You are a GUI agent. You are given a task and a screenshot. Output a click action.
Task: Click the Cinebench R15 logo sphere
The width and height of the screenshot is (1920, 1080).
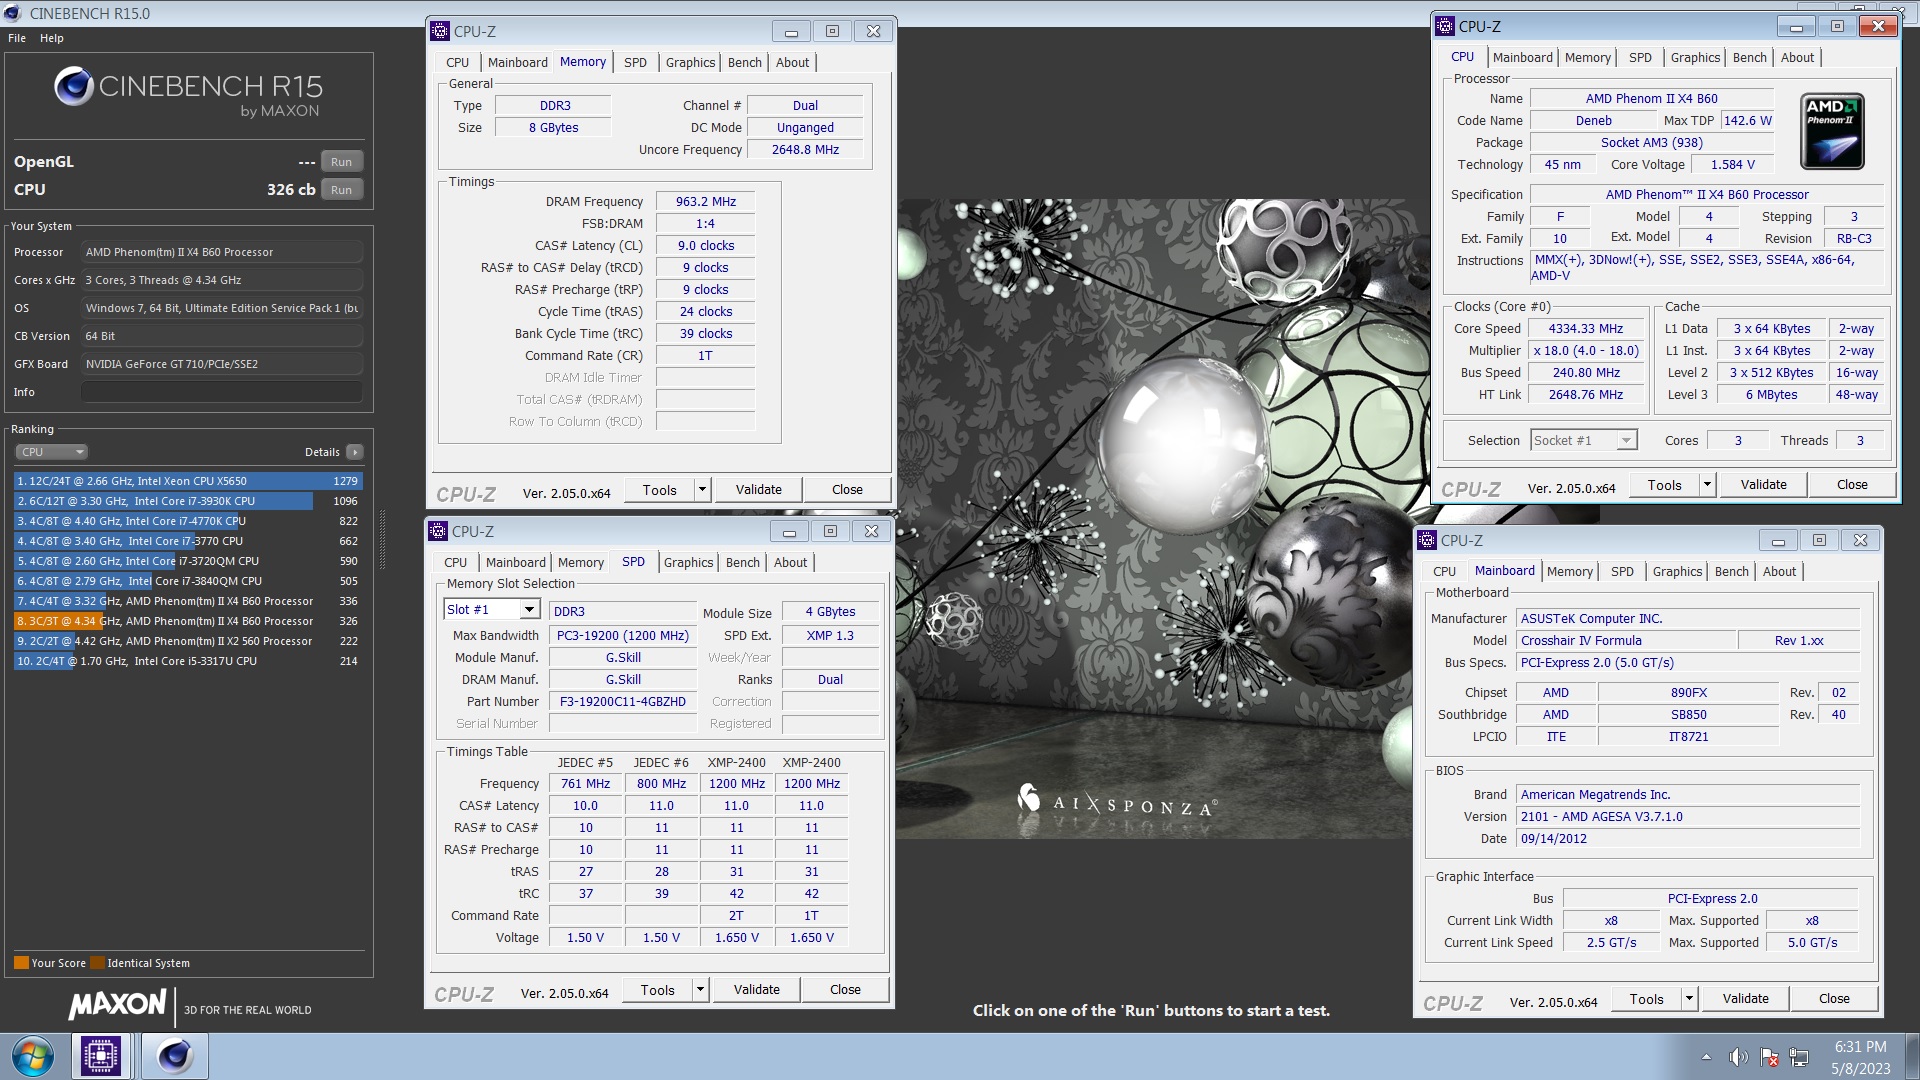74,87
